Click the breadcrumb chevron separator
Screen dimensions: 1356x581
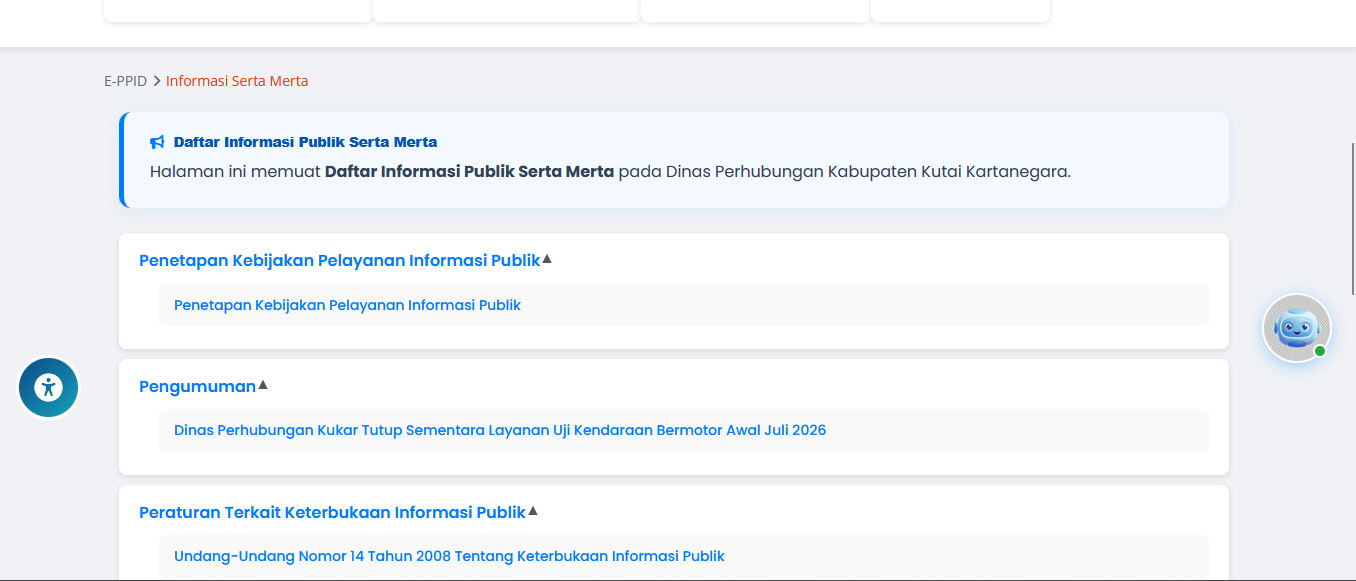tap(157, 81)
